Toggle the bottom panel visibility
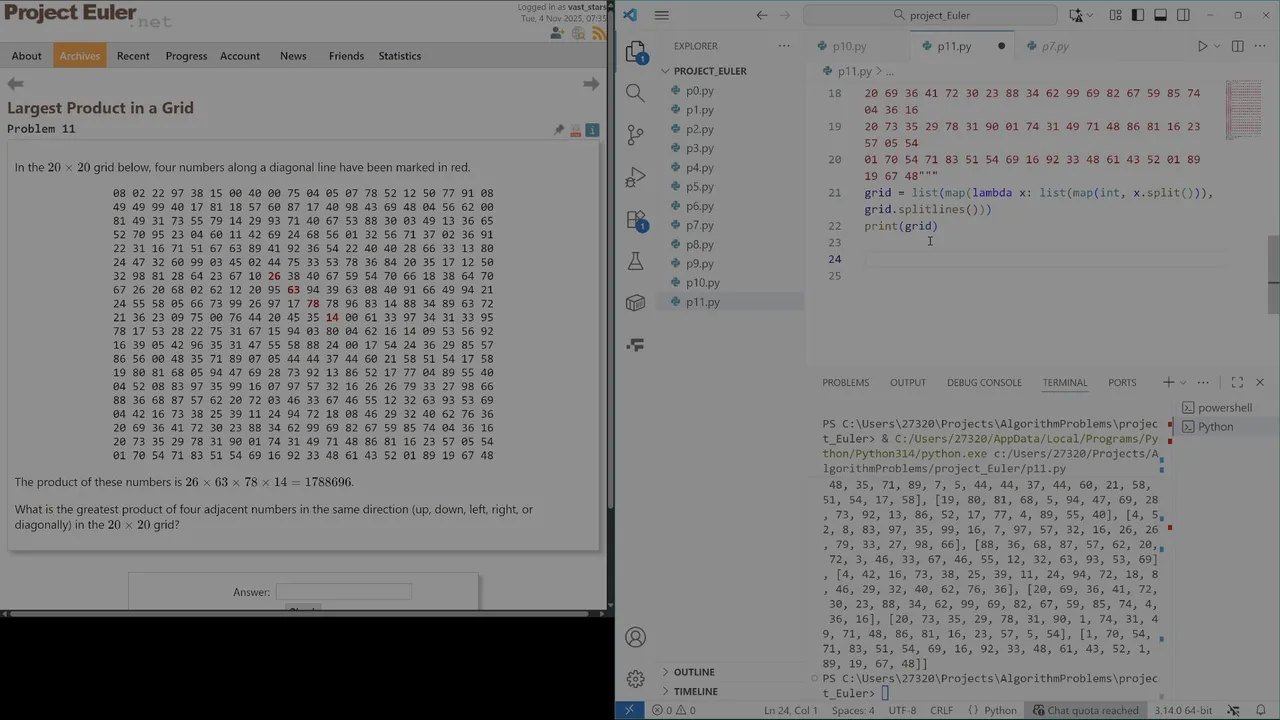 [1160, 15]
